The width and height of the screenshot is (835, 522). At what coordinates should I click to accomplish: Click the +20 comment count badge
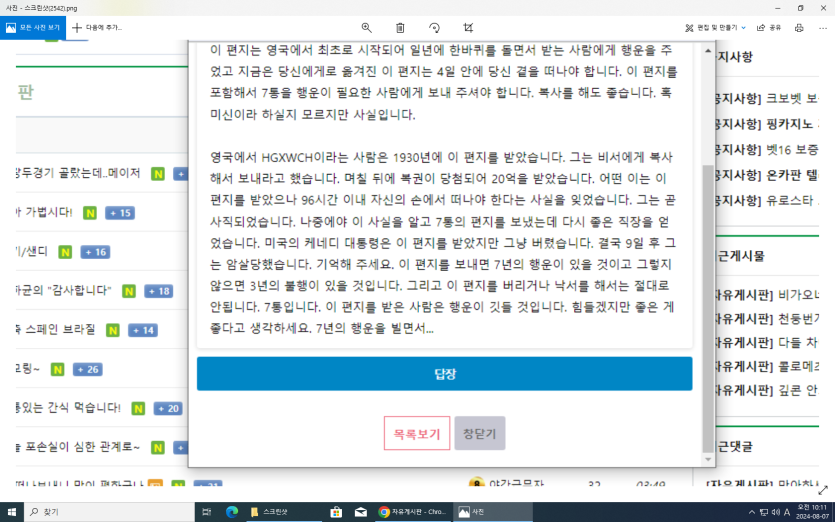pos(168,409)
